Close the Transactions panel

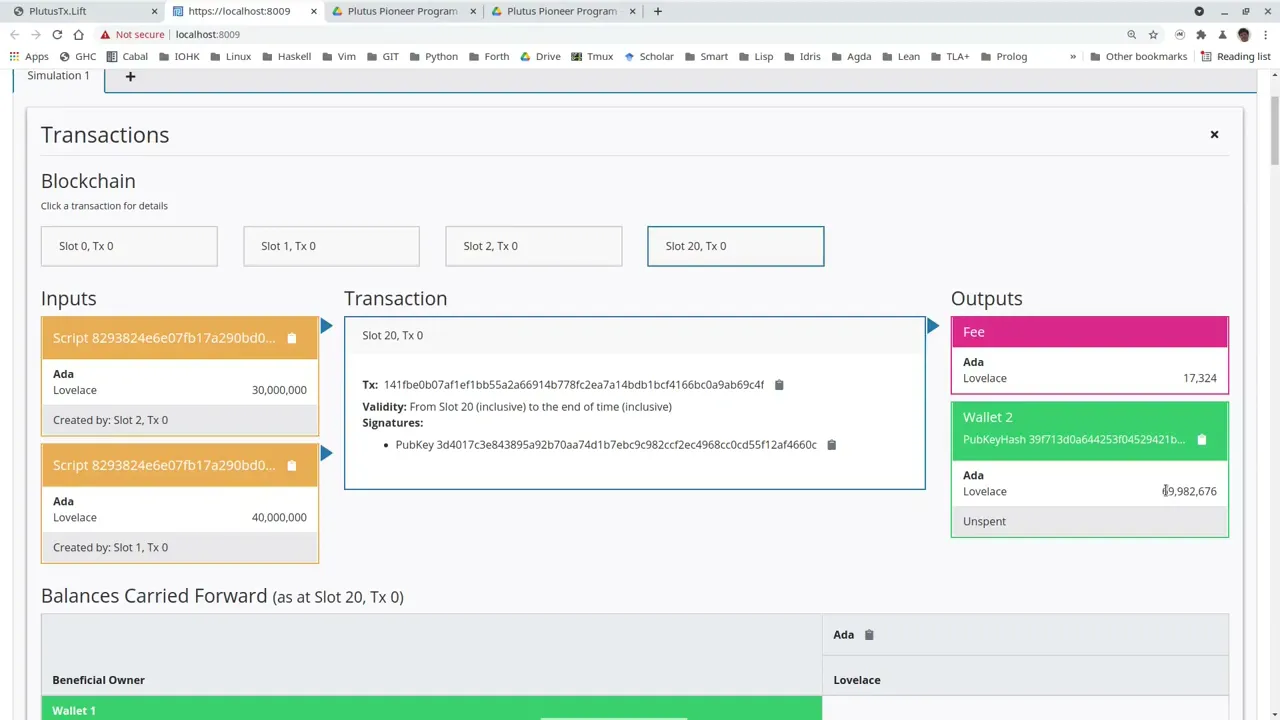(x=1214, y=134)
